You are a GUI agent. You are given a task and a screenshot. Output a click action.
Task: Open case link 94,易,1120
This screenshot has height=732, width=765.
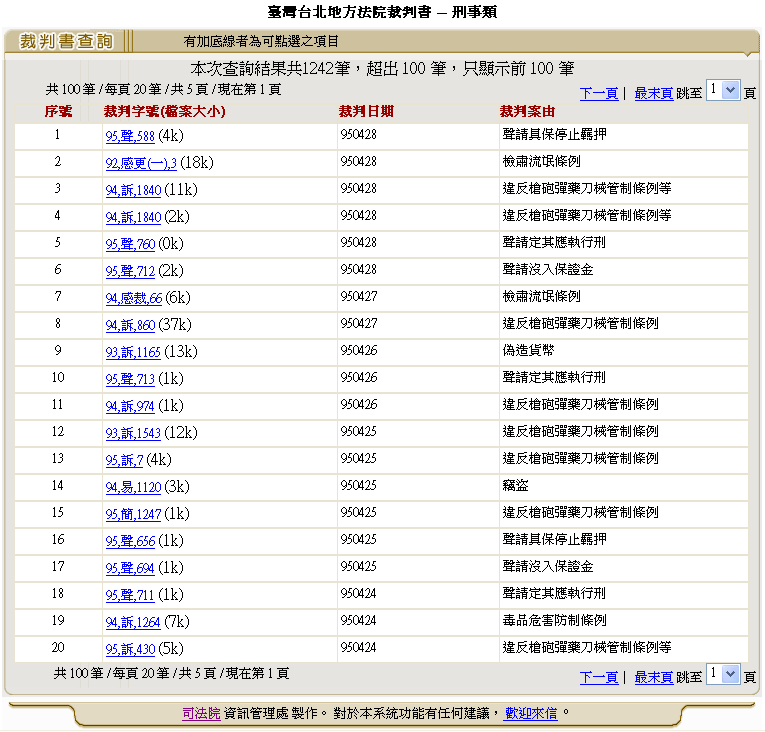point(133,487)
